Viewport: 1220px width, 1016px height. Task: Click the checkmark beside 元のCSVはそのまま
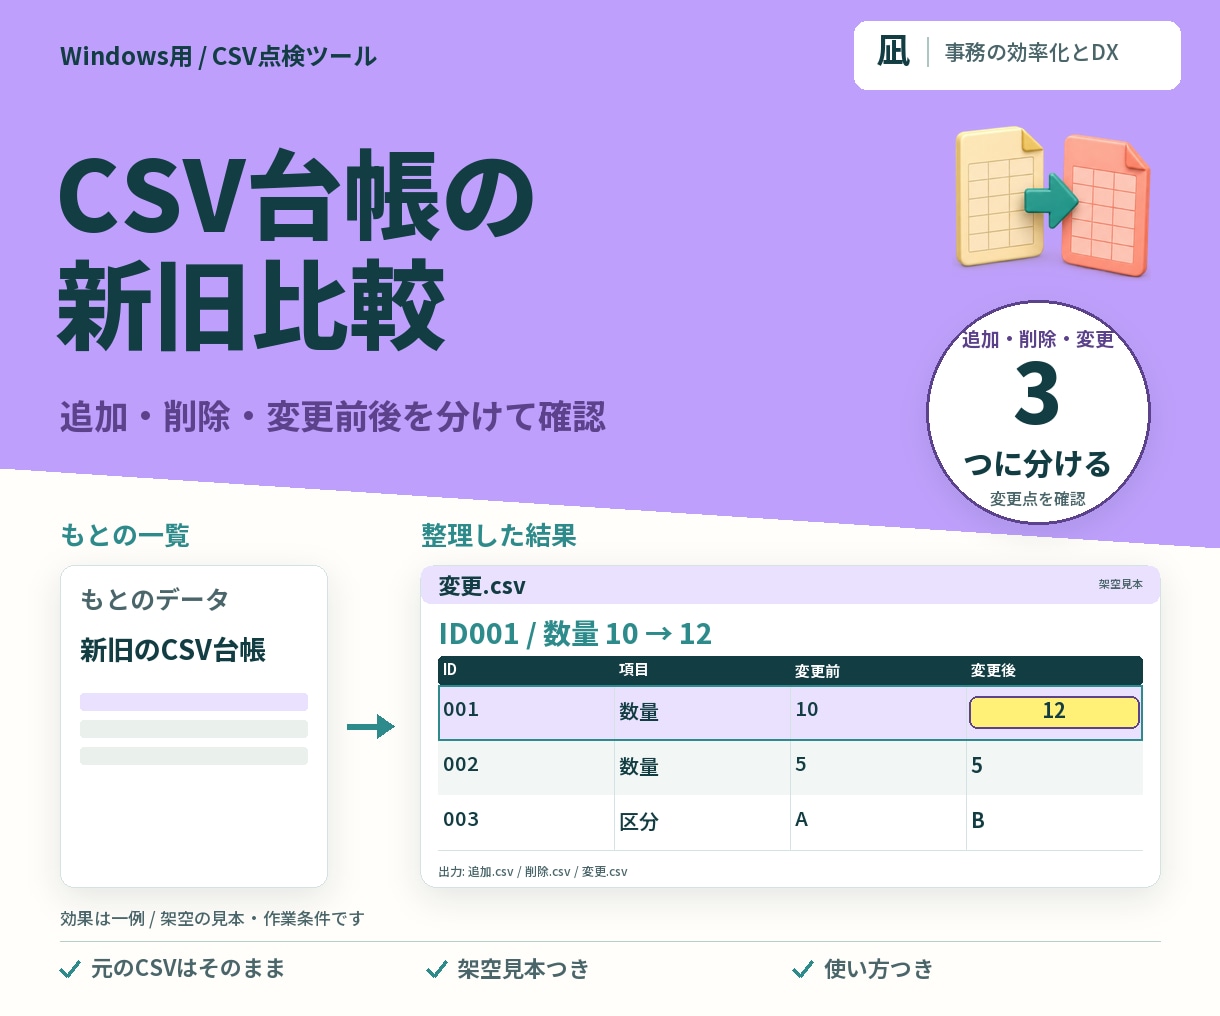coord(70,969)
